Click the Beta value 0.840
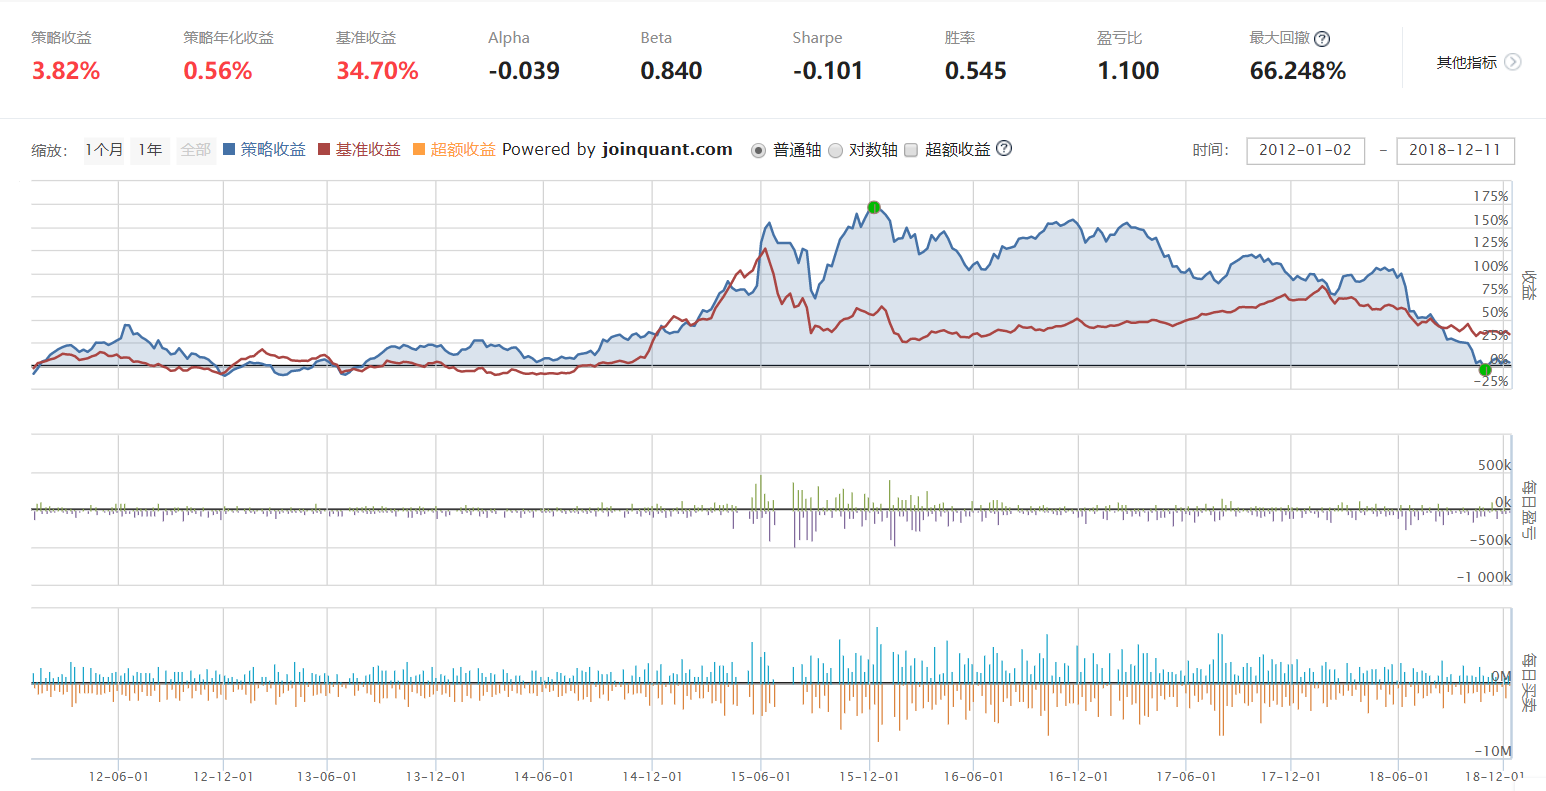1546x791 pixels. click(x=671, y=71)
